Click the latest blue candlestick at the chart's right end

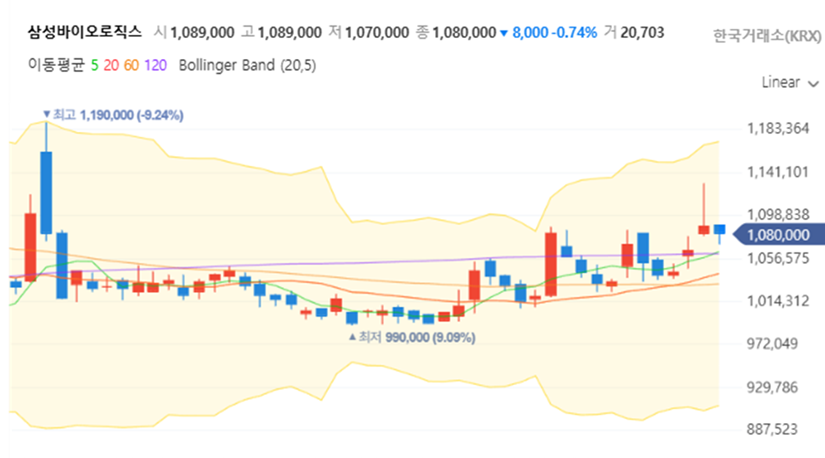[x=719, y=231]
